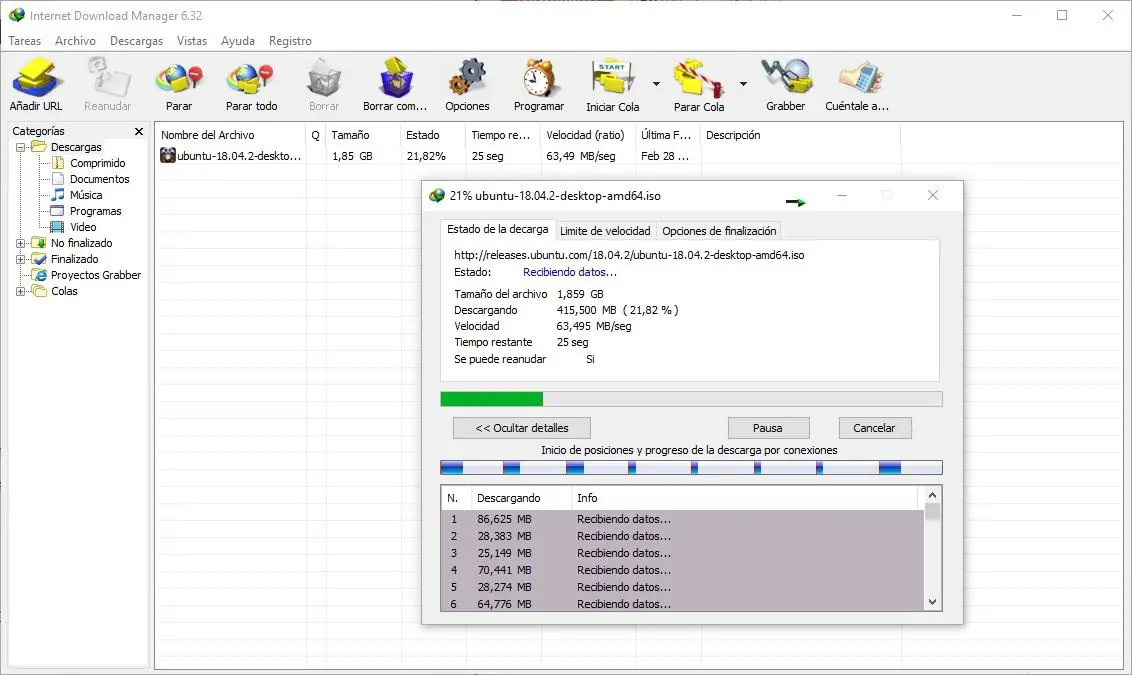Click the Borrar completados icon
This screenshot has height=675, width=1132.
[396, 78]
